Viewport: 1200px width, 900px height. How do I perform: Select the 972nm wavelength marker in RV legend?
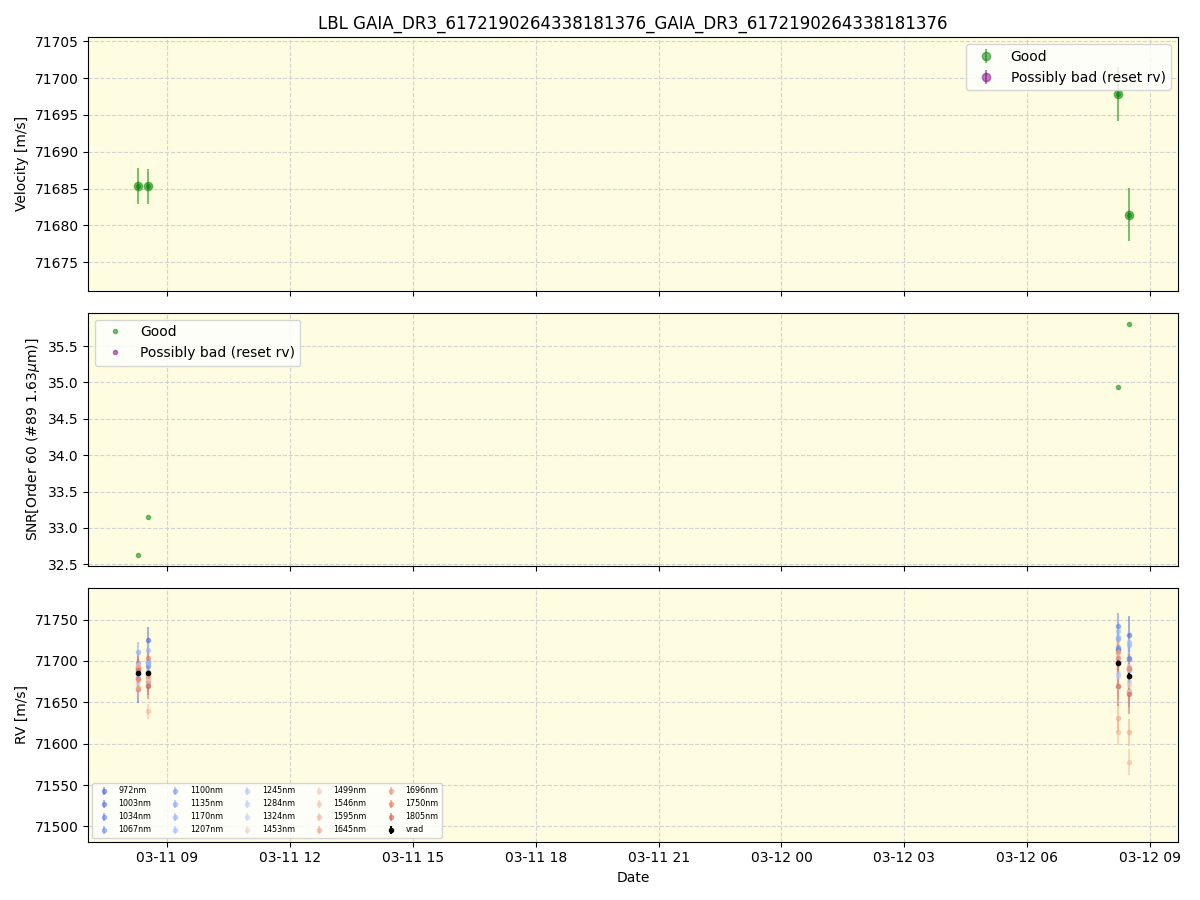pyautogui.click(x=103, y=790)
